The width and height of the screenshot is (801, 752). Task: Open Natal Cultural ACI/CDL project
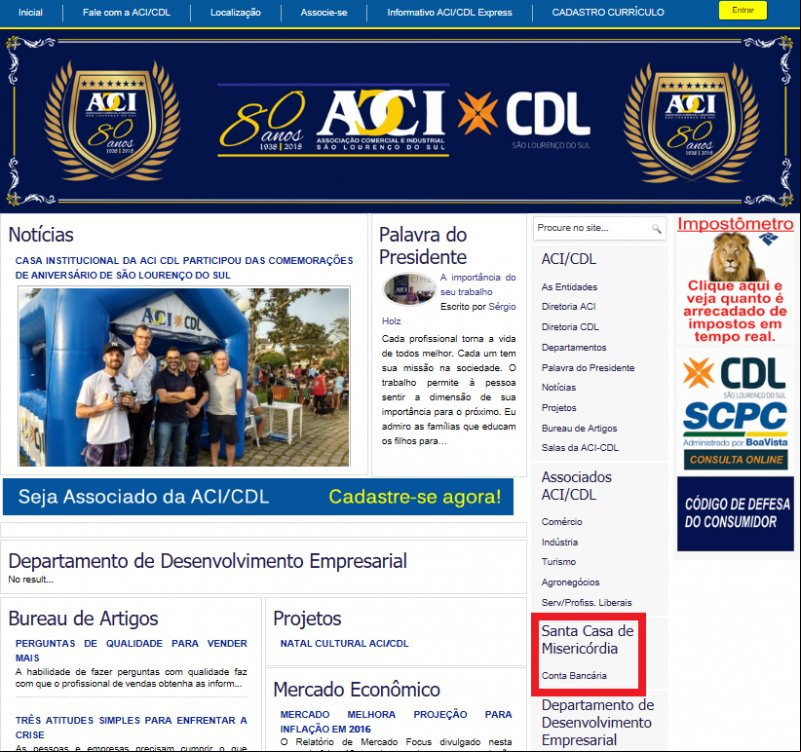(x=344, y=644)
